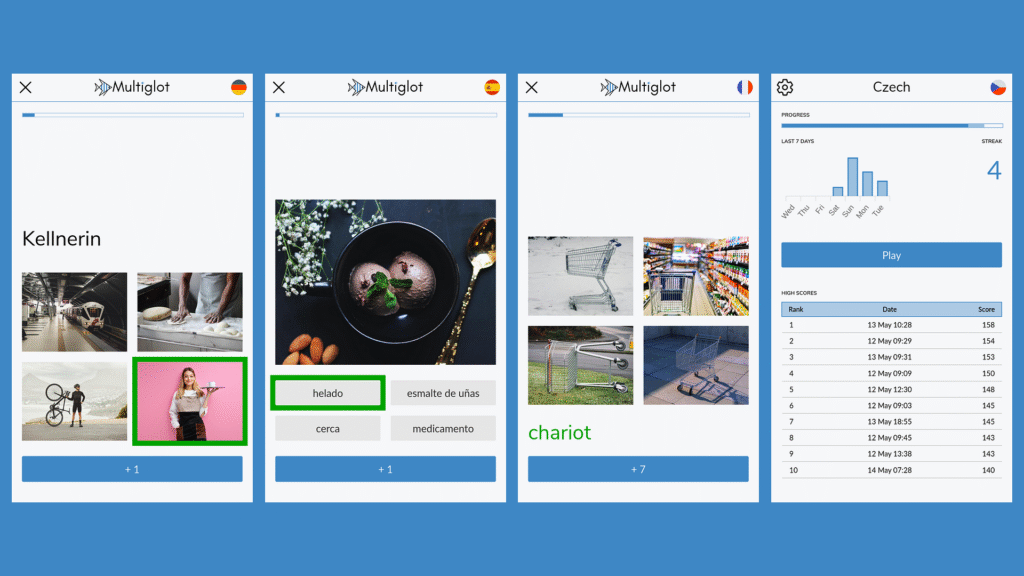
Task: Click the Czech progress bar
Action: coord(891,125)
